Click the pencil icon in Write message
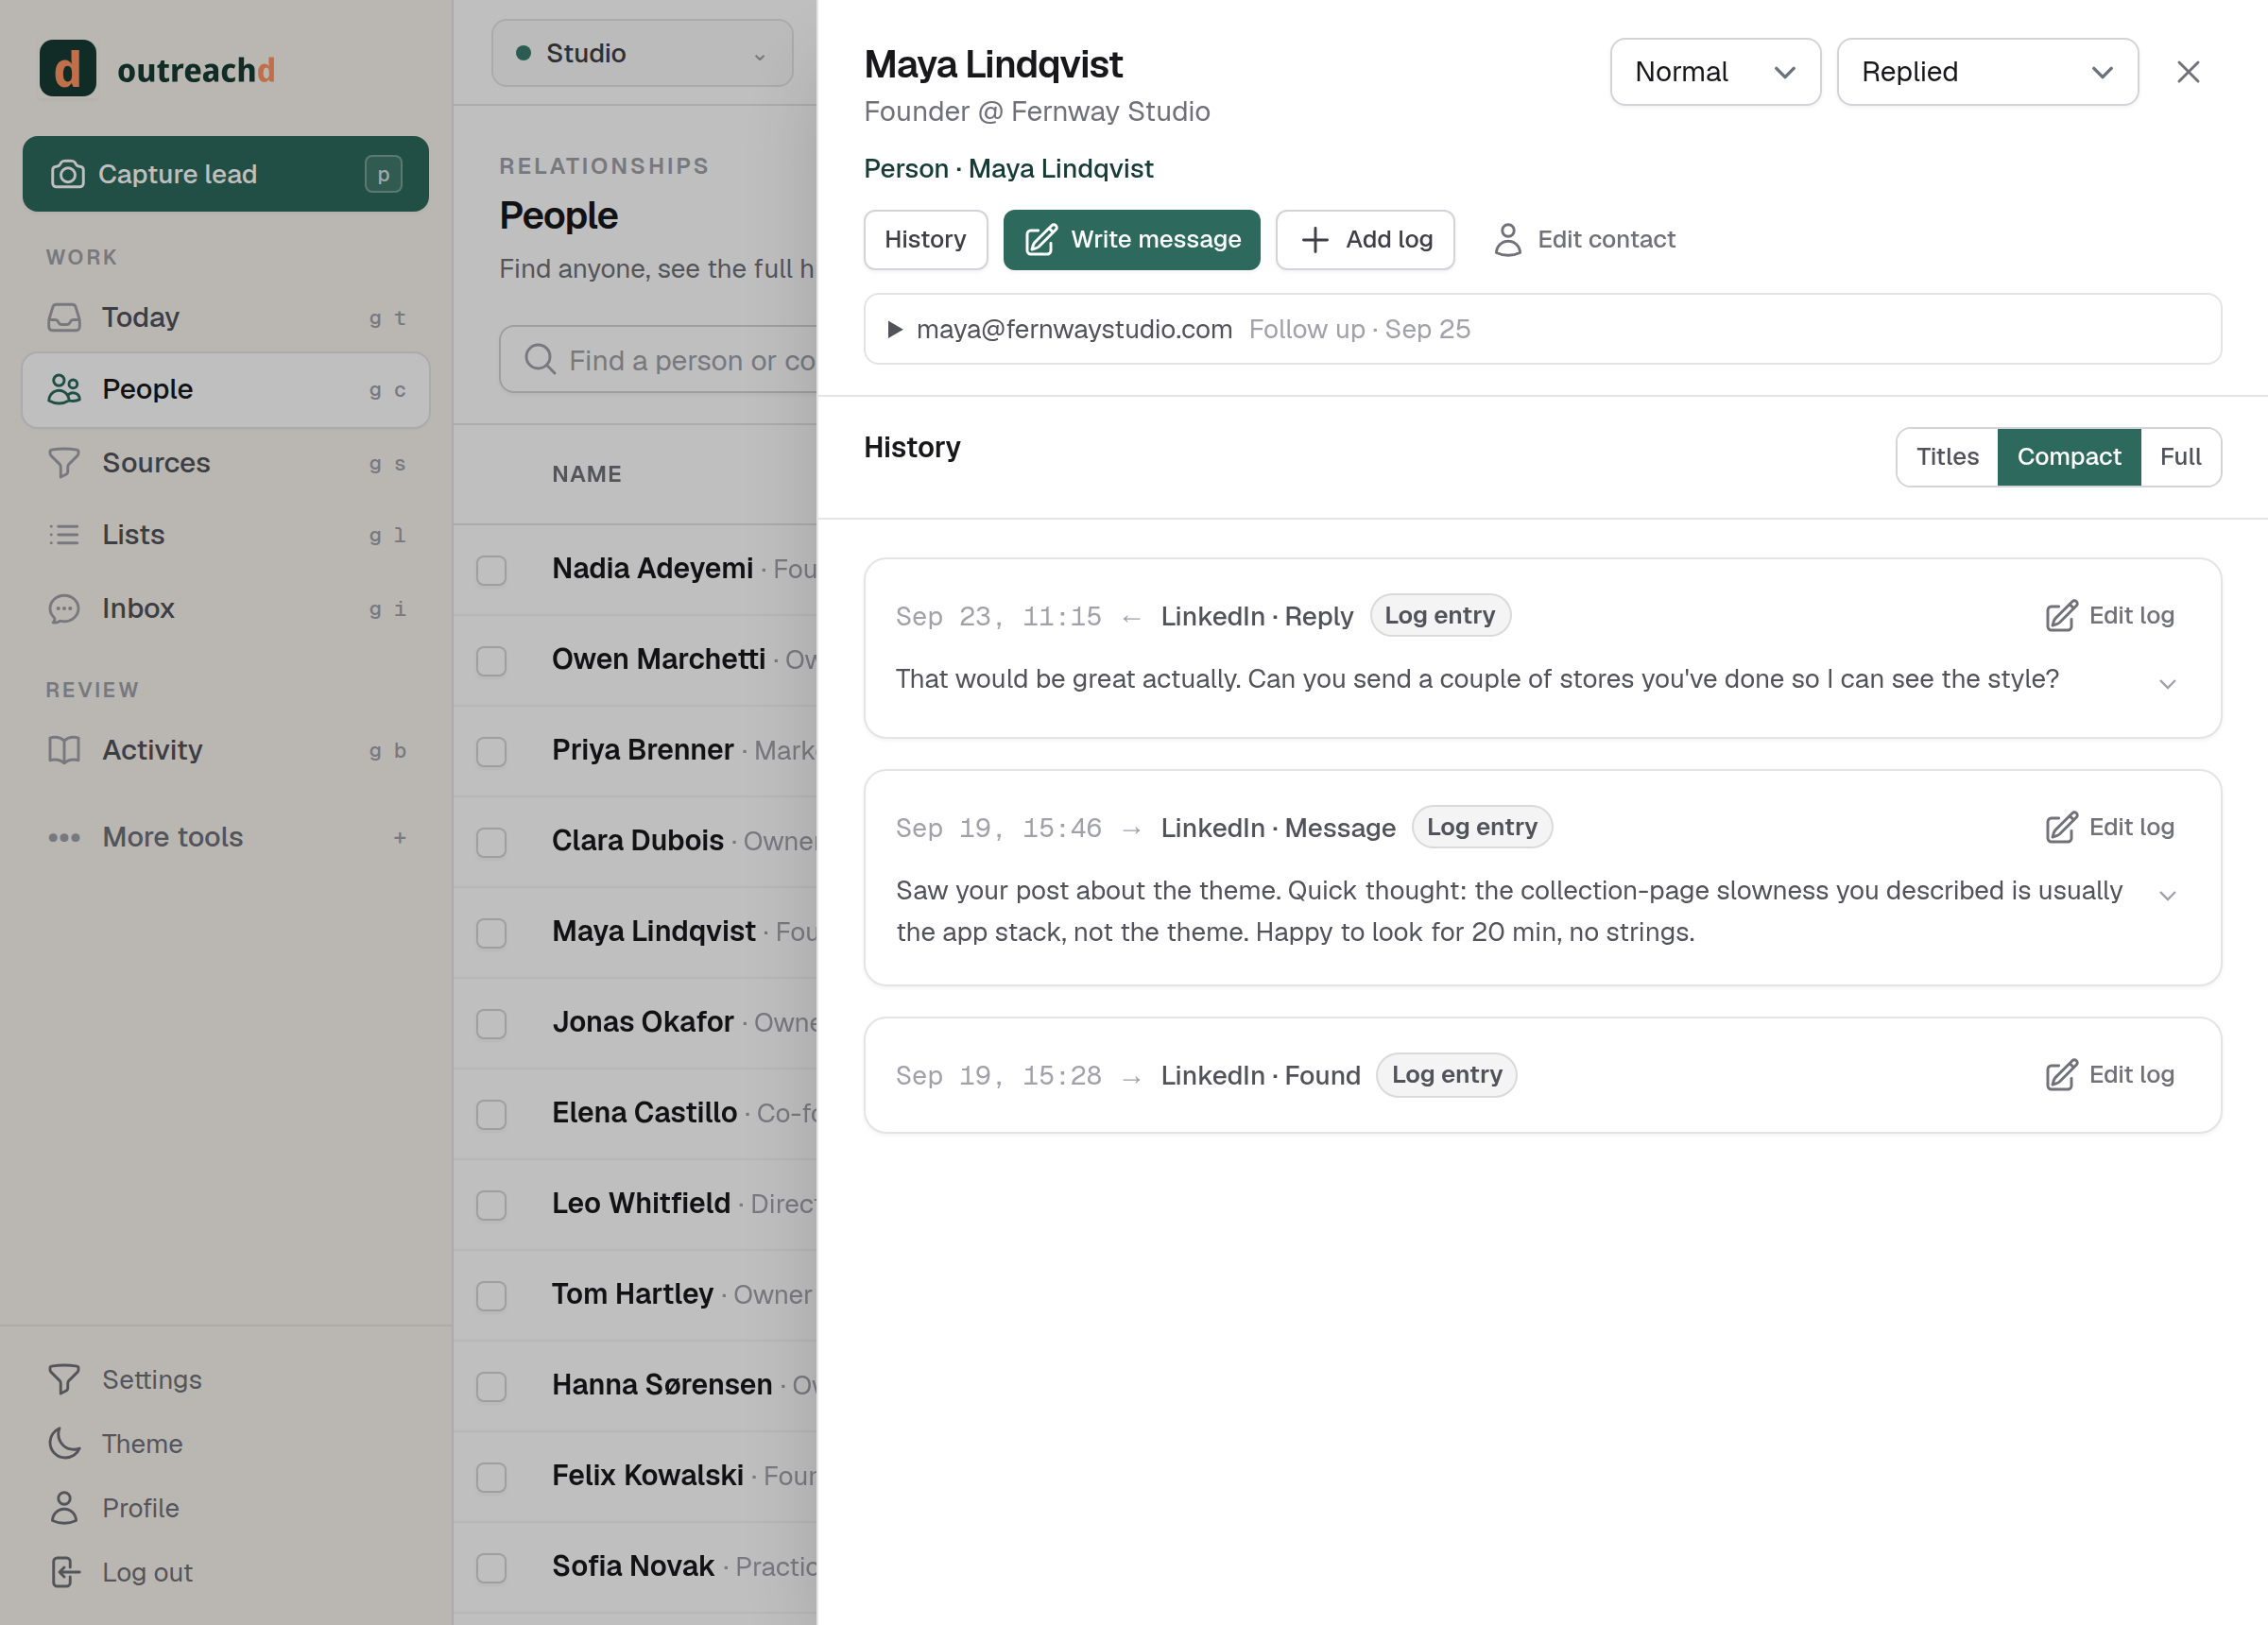 pos(1041,240)
